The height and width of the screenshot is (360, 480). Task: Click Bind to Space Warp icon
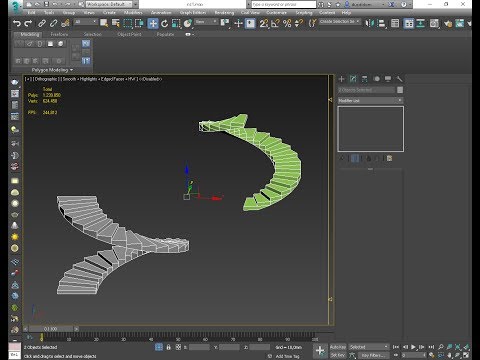coord(65,23)
